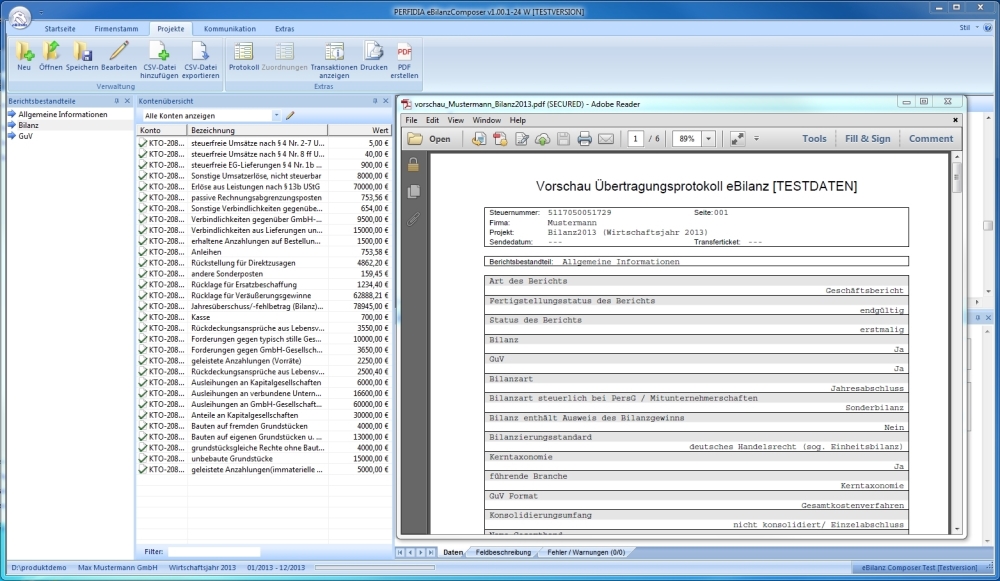Click the email envelope icon in Adobe Reader
The height and width of the screenshot is (581, 1000).
[x=606, y=138]
